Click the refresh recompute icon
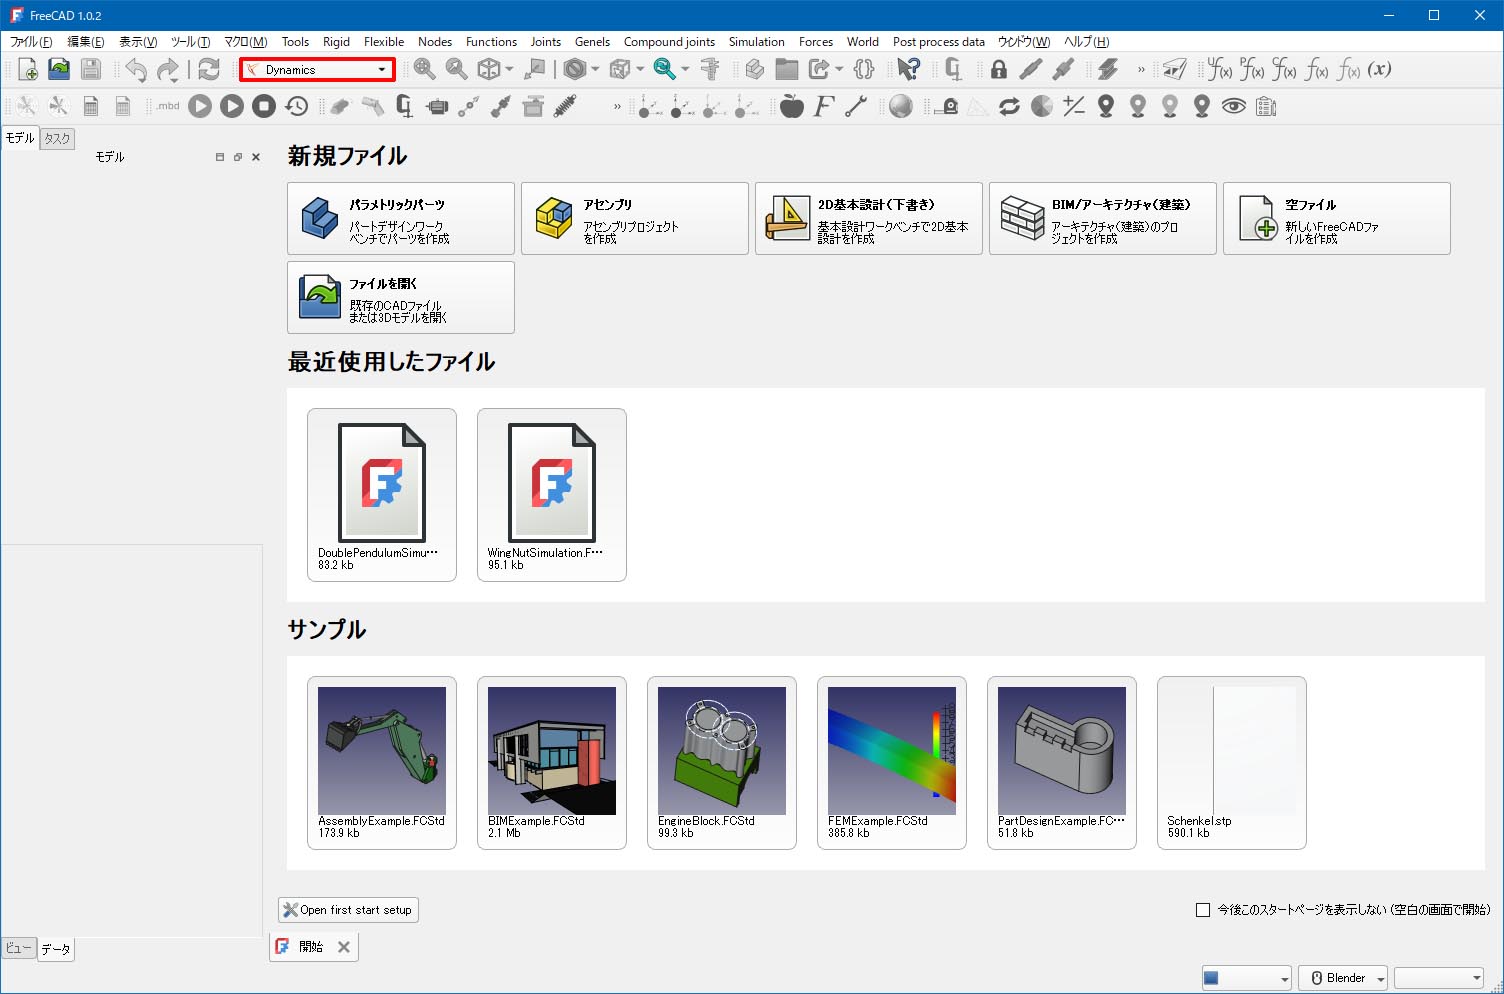 pyautogui.click(x=209, y=69)
